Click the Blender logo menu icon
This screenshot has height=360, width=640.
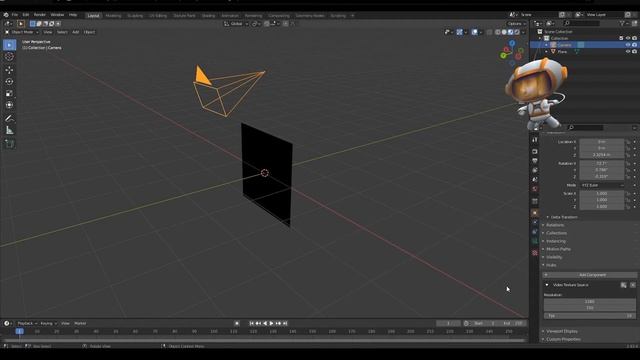[x=6, y=15]
